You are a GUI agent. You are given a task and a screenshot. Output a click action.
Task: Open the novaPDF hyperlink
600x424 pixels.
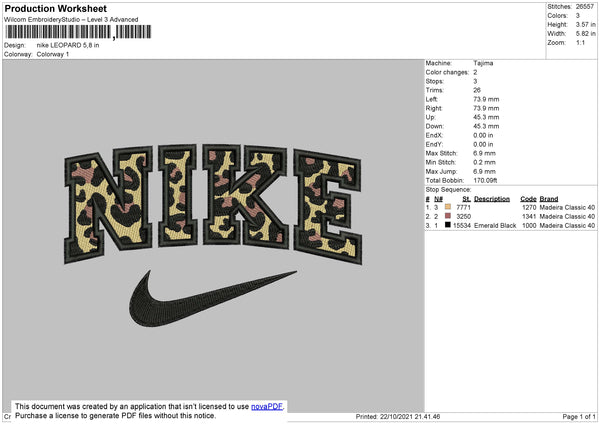pos(267,406)
